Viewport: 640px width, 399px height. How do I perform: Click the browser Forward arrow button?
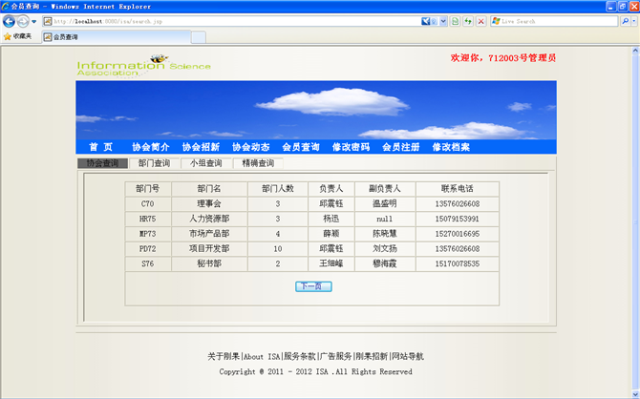(x=23, y=21)
